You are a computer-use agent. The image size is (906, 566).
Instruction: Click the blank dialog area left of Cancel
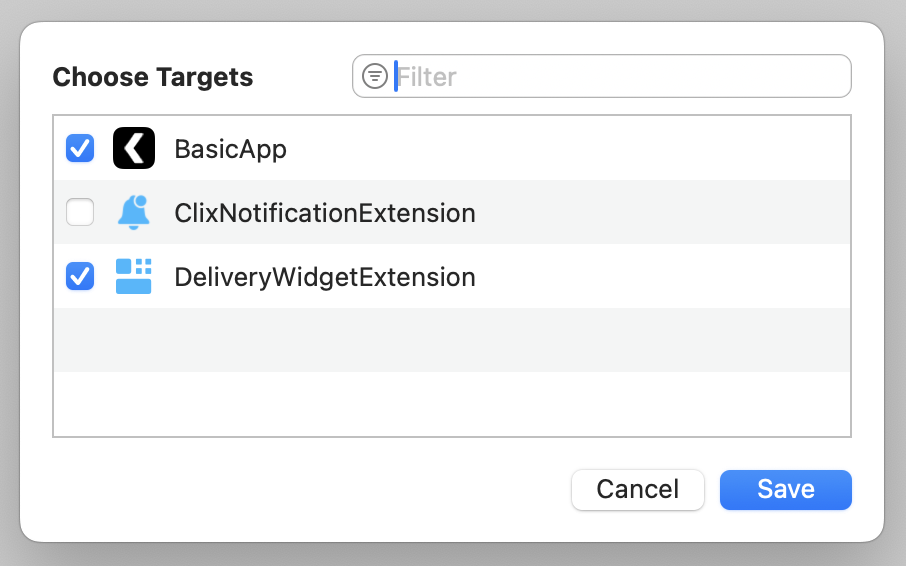point(300,489)
